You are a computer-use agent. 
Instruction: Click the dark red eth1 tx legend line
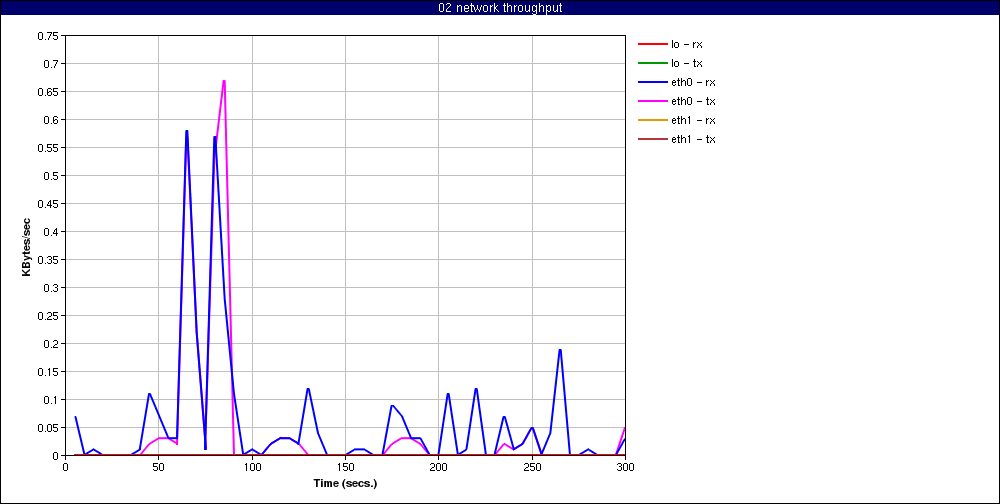click(652, 139)
